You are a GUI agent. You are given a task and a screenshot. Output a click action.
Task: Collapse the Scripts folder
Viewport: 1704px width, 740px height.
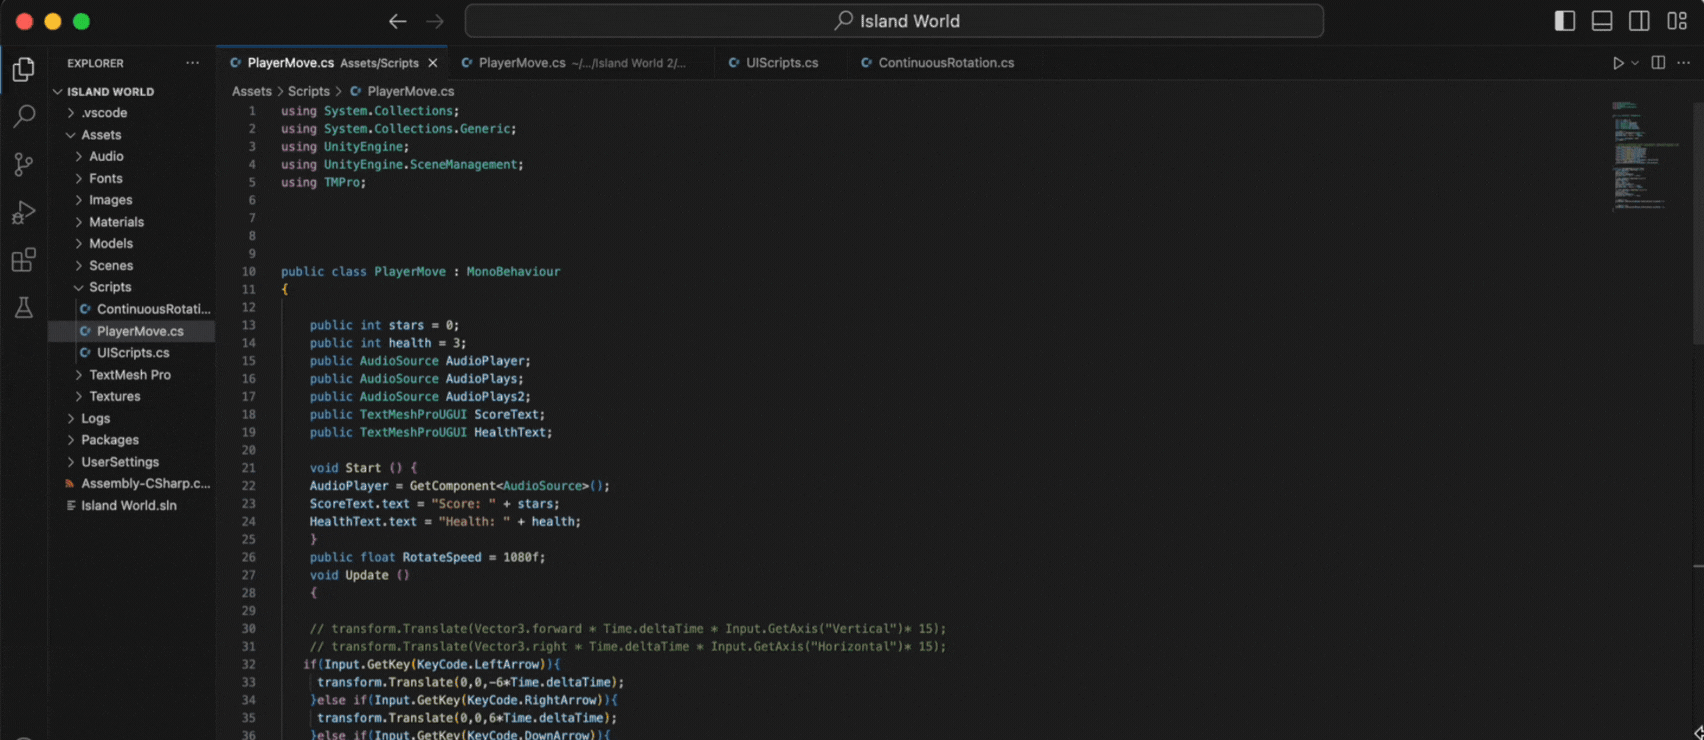coord(132,287)
